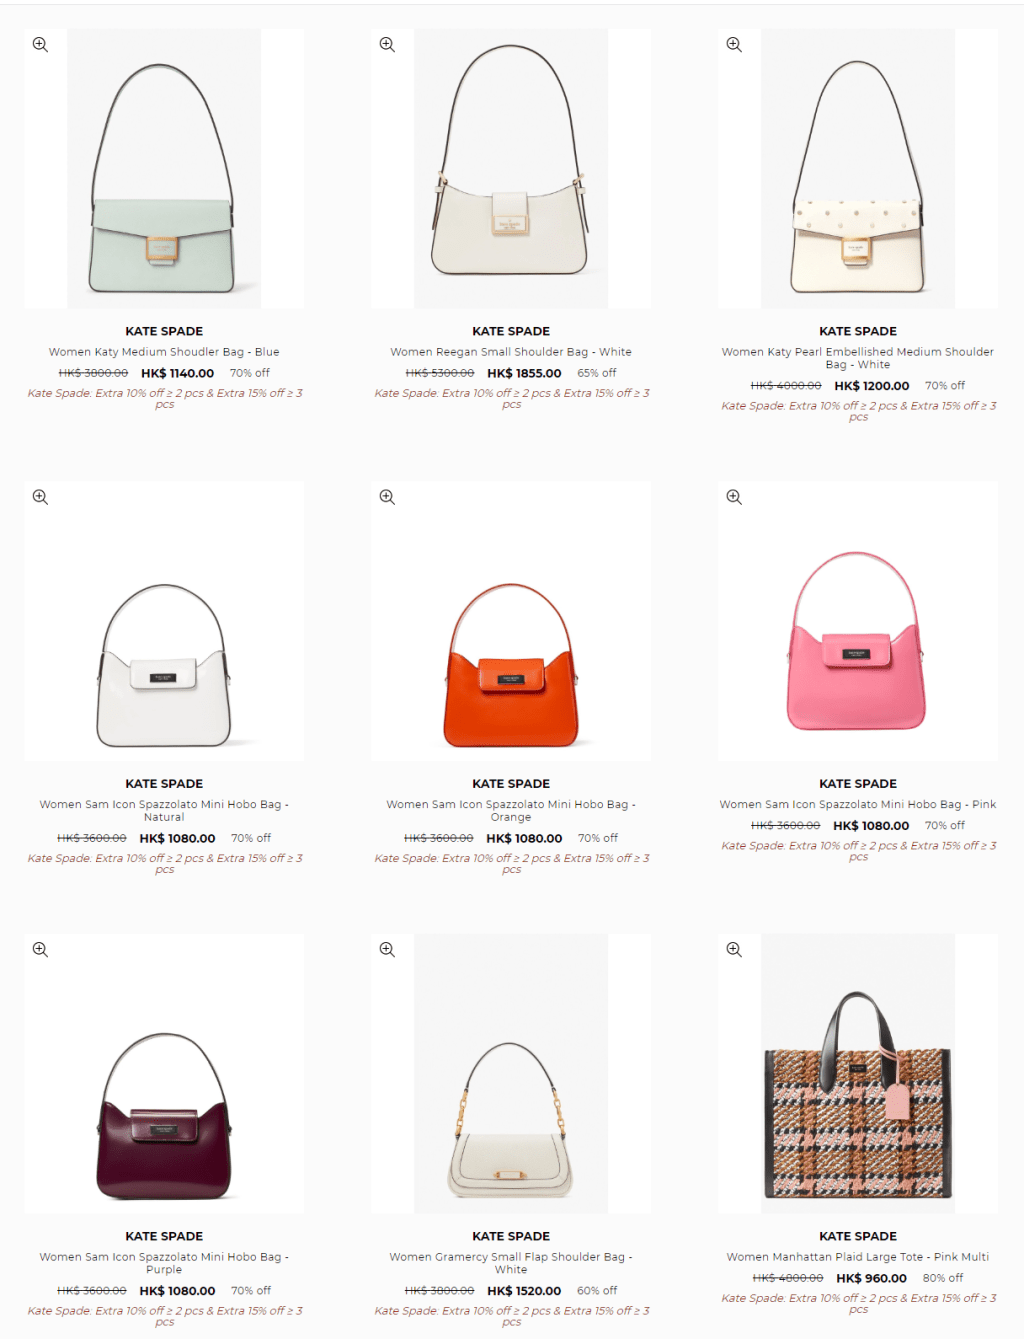Open the orange Sam Icon hobo bag image
Screen dimensions: 1024x1339
point(511,621)
